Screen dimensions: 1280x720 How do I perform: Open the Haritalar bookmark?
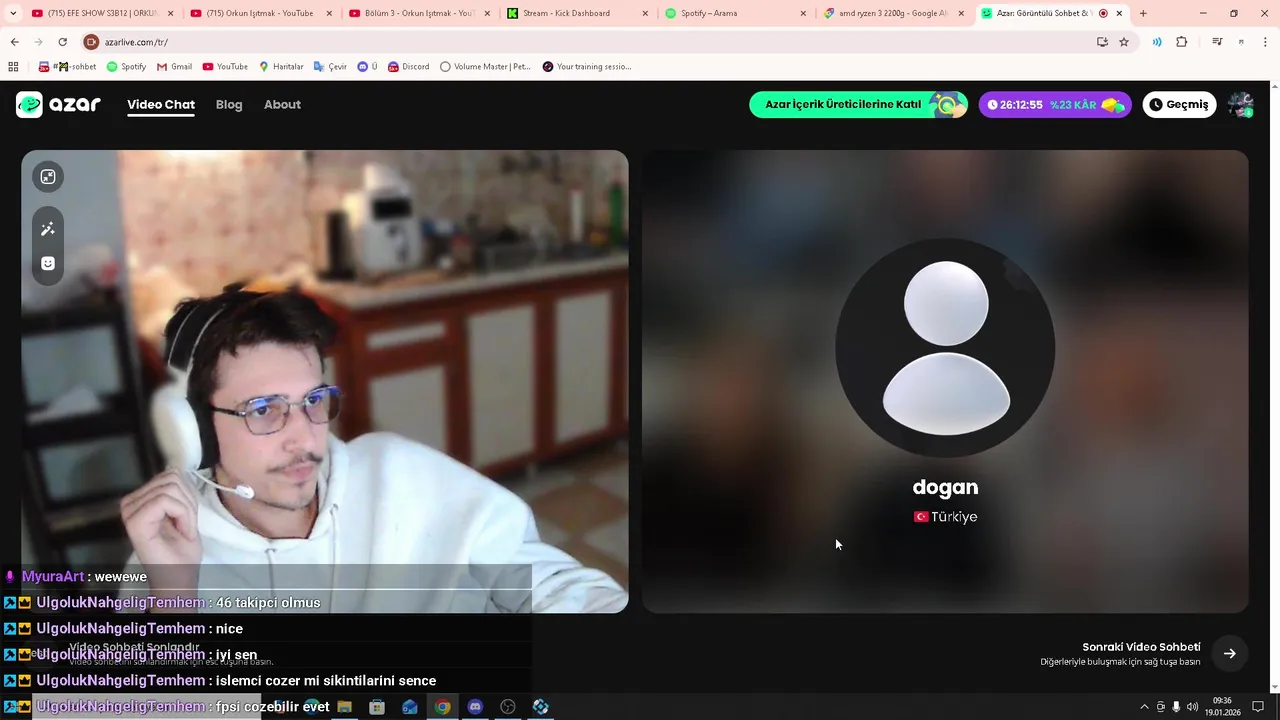click(x=281, y=67)
